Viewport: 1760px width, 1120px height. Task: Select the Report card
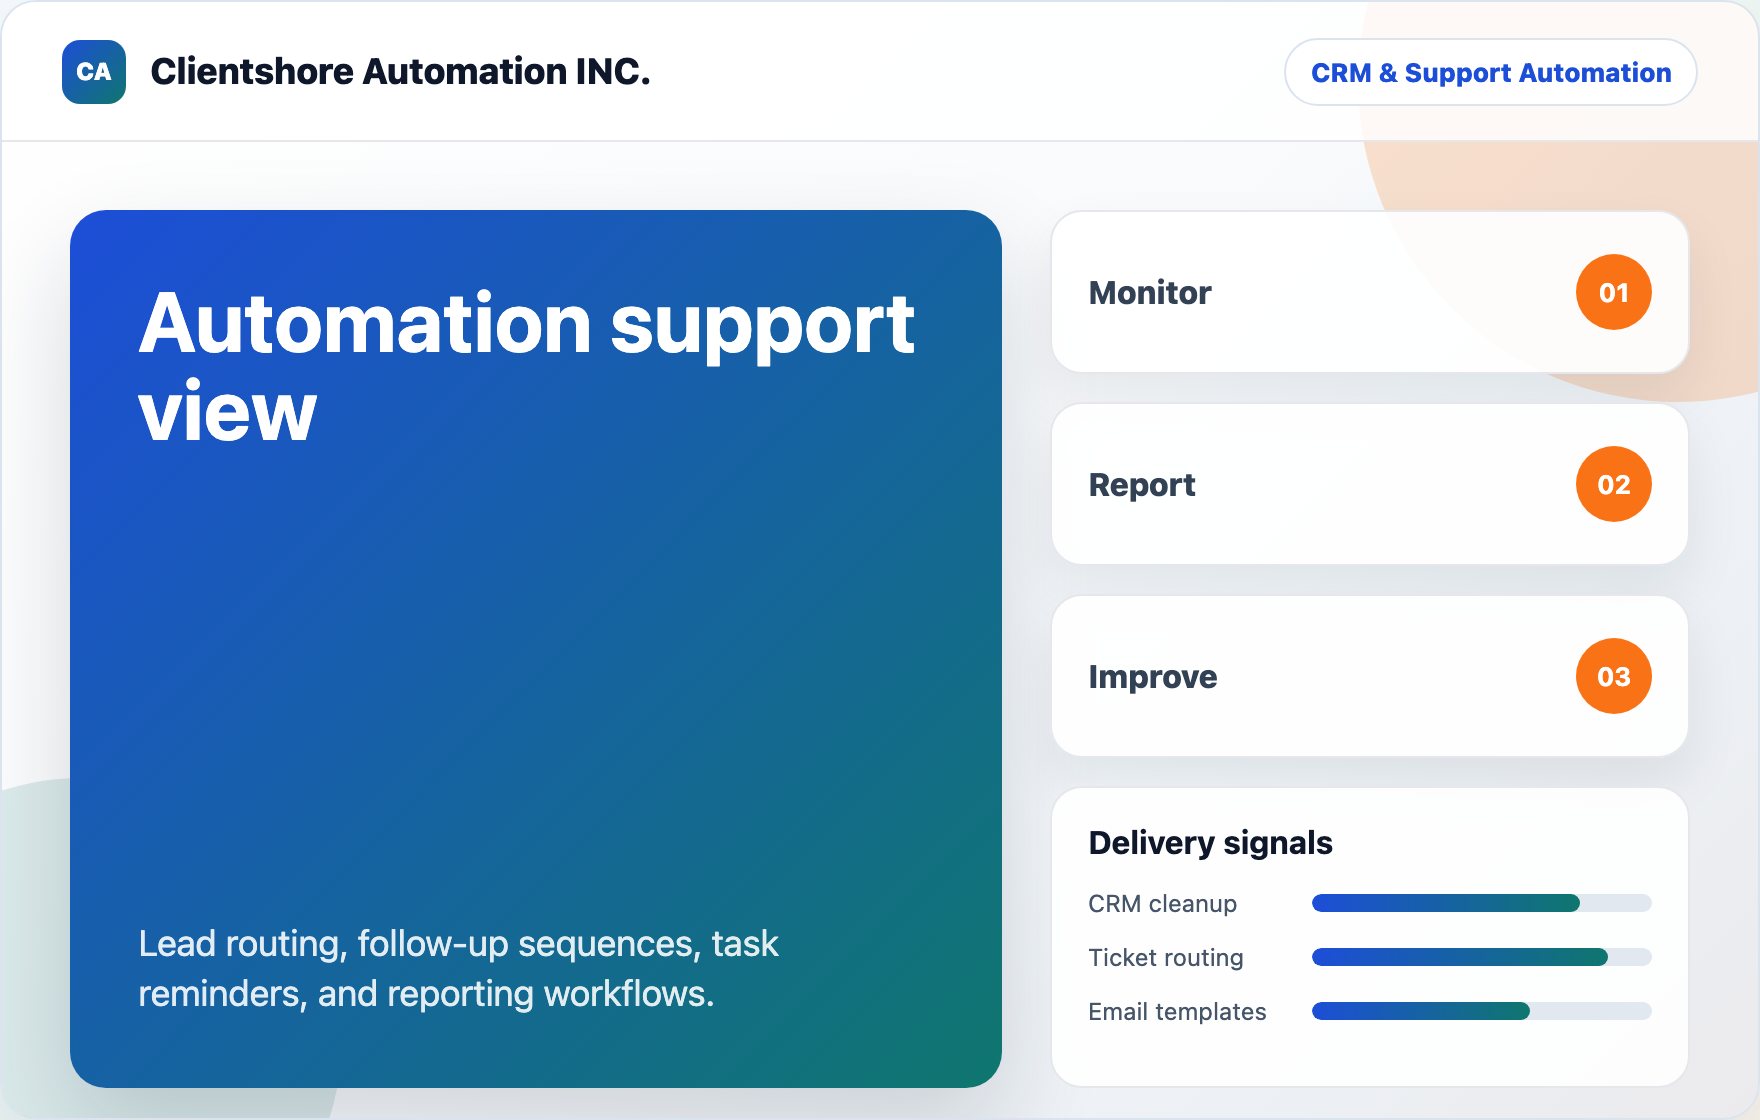point(1370,484)
